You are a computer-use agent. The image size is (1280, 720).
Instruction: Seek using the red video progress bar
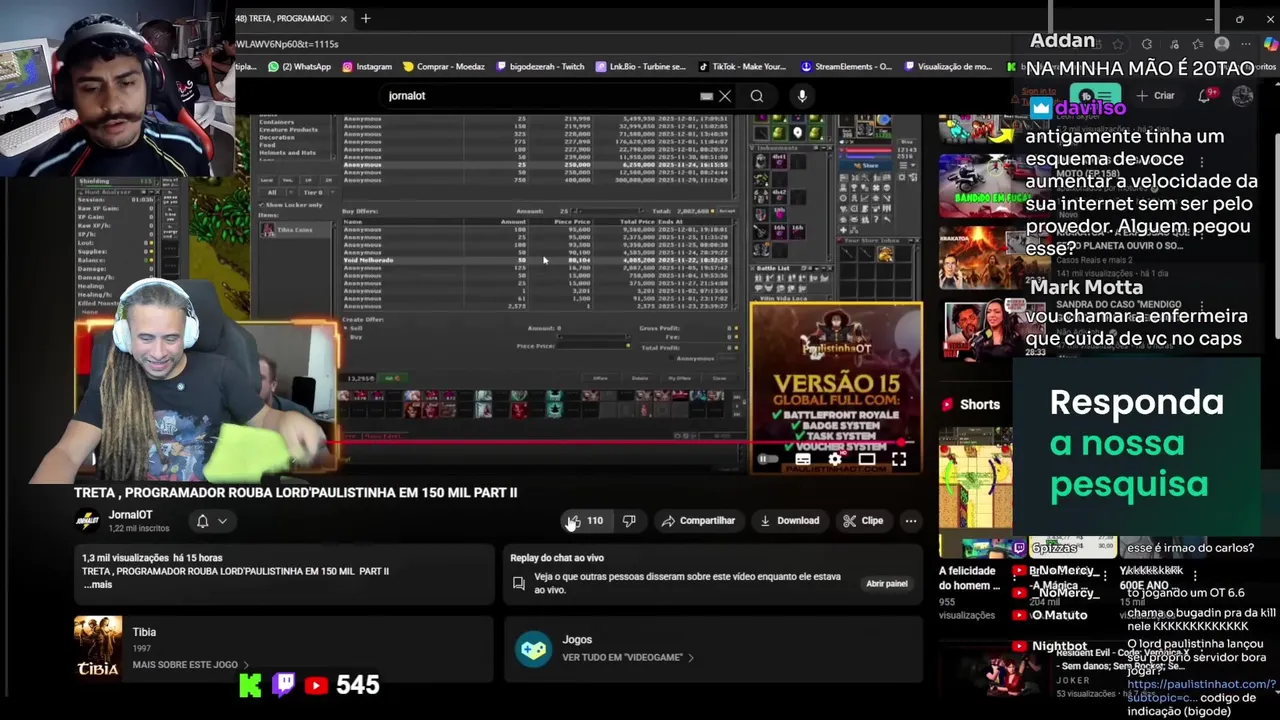tap(620, 441)
